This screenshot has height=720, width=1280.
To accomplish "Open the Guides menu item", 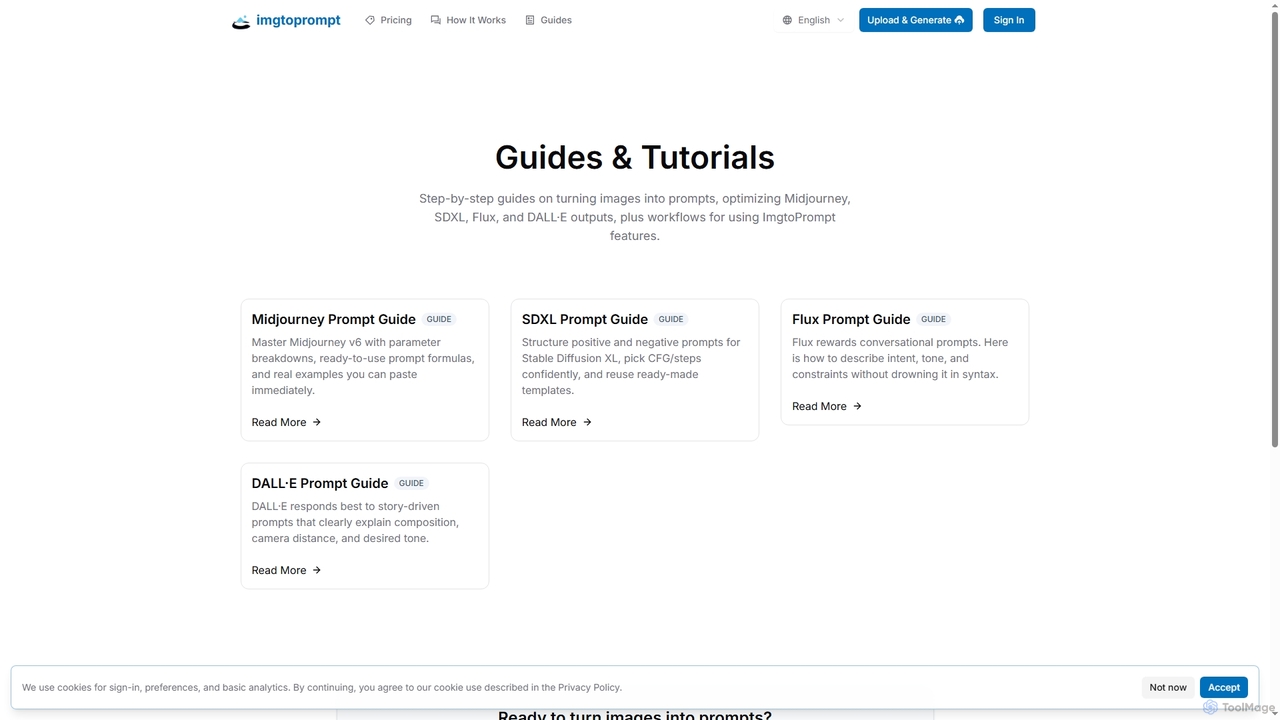I will [x=548, y=20].
